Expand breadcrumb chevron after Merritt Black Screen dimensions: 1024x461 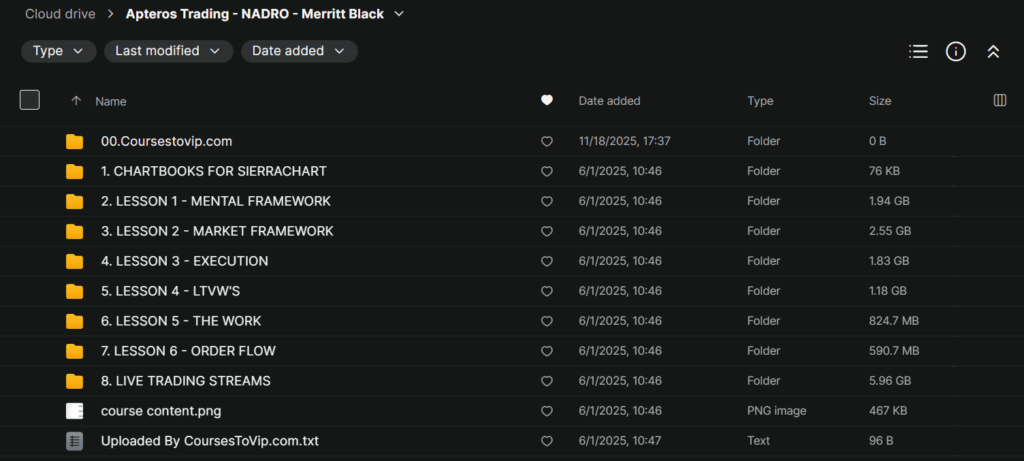point(400,14)
